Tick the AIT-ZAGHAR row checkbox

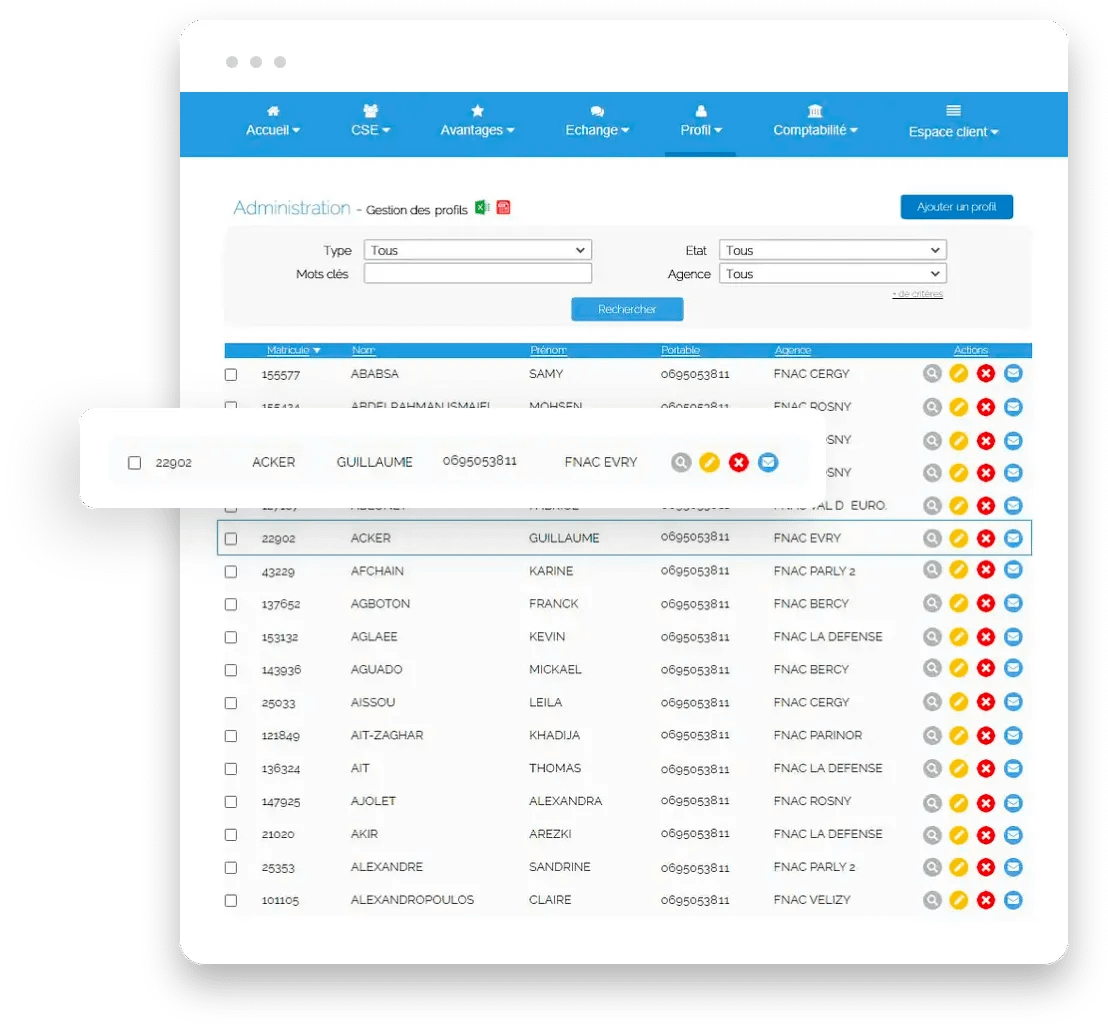231,736
